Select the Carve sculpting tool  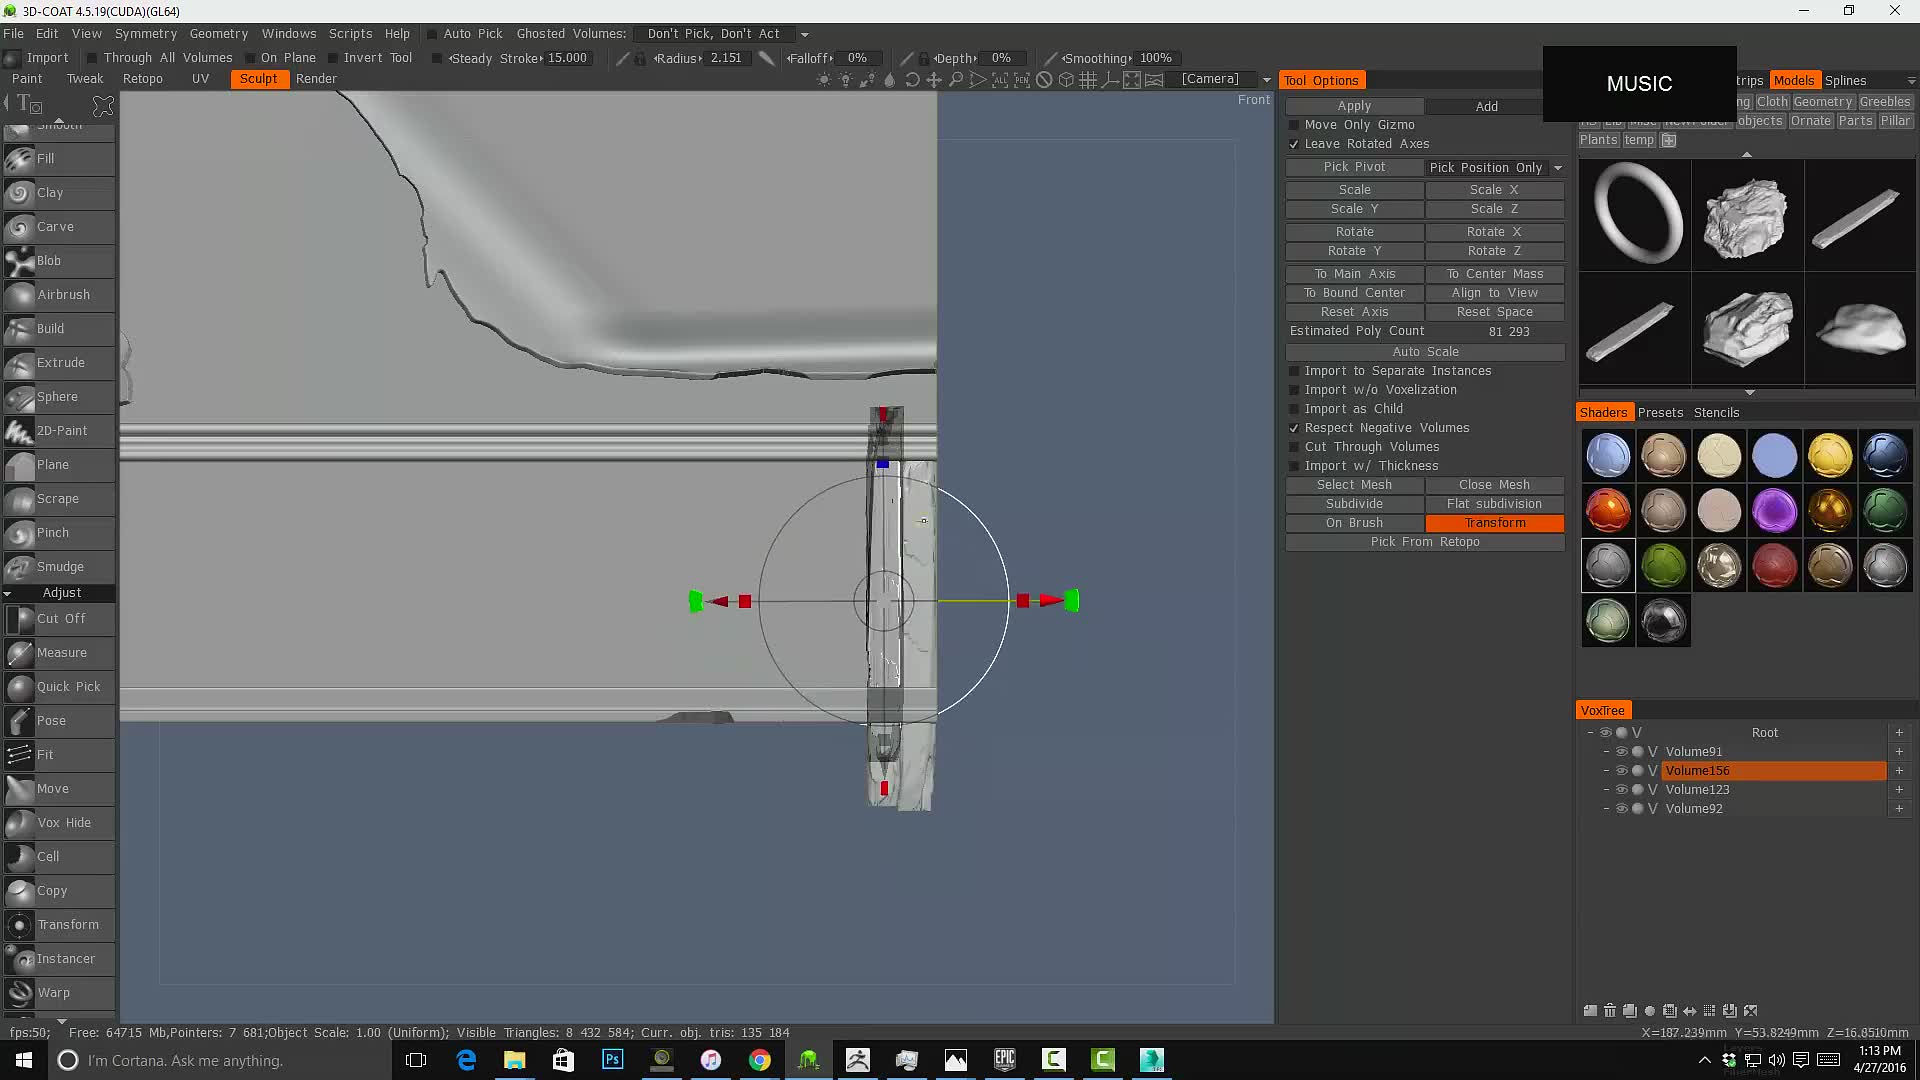tap(54, 225)
